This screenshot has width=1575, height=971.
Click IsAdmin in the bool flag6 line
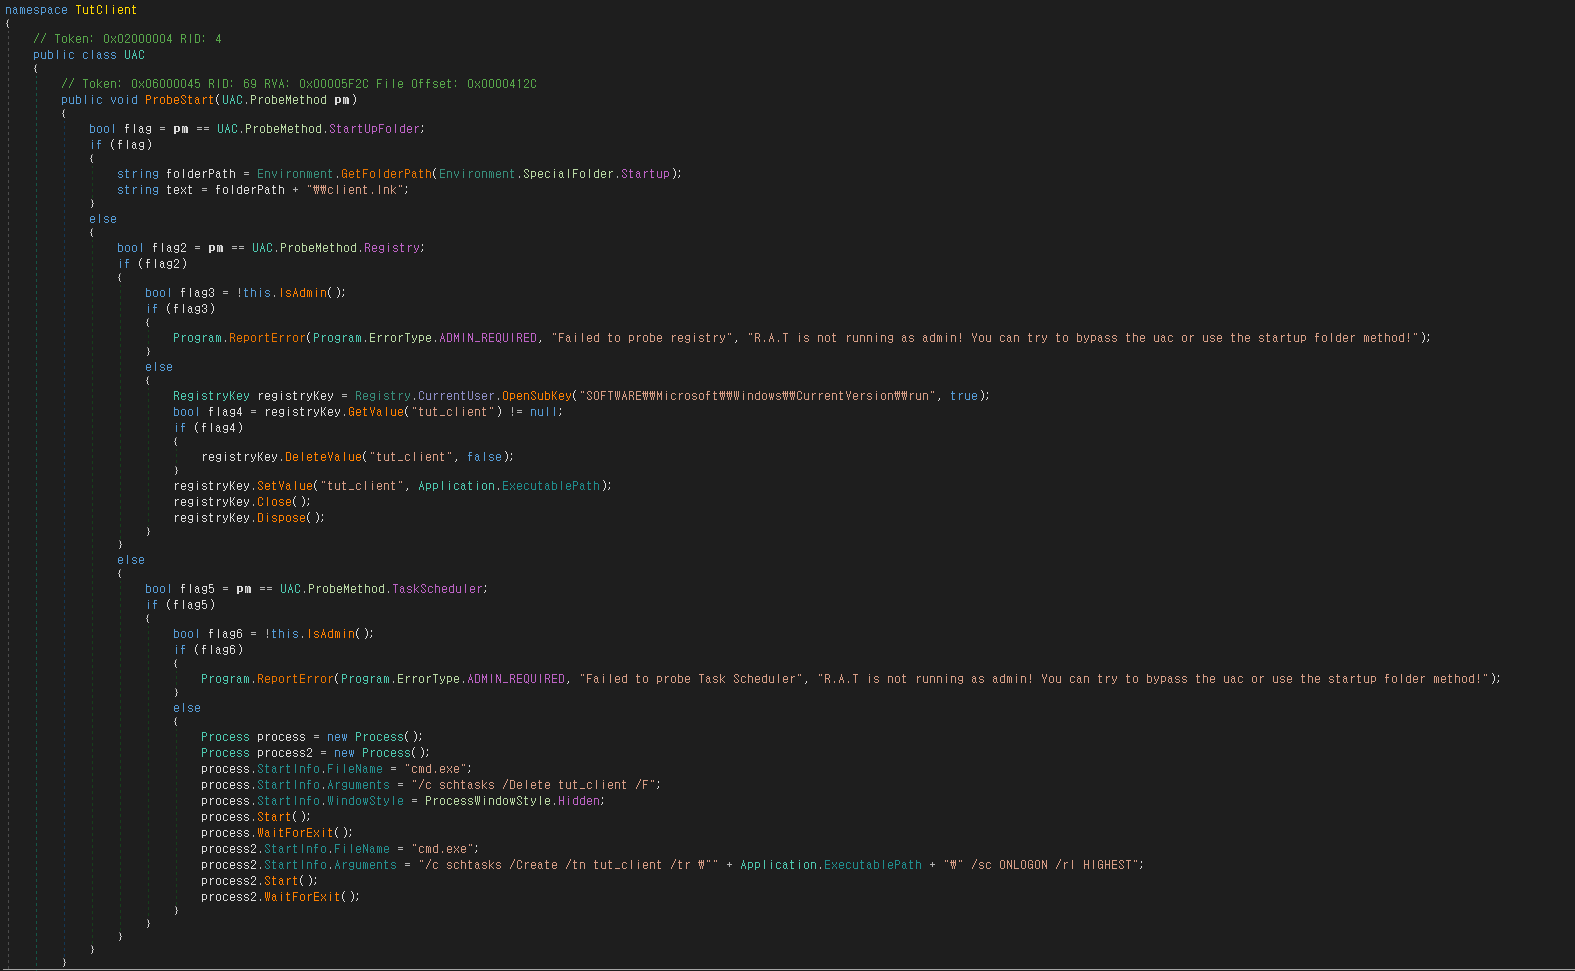click(331, 634)
